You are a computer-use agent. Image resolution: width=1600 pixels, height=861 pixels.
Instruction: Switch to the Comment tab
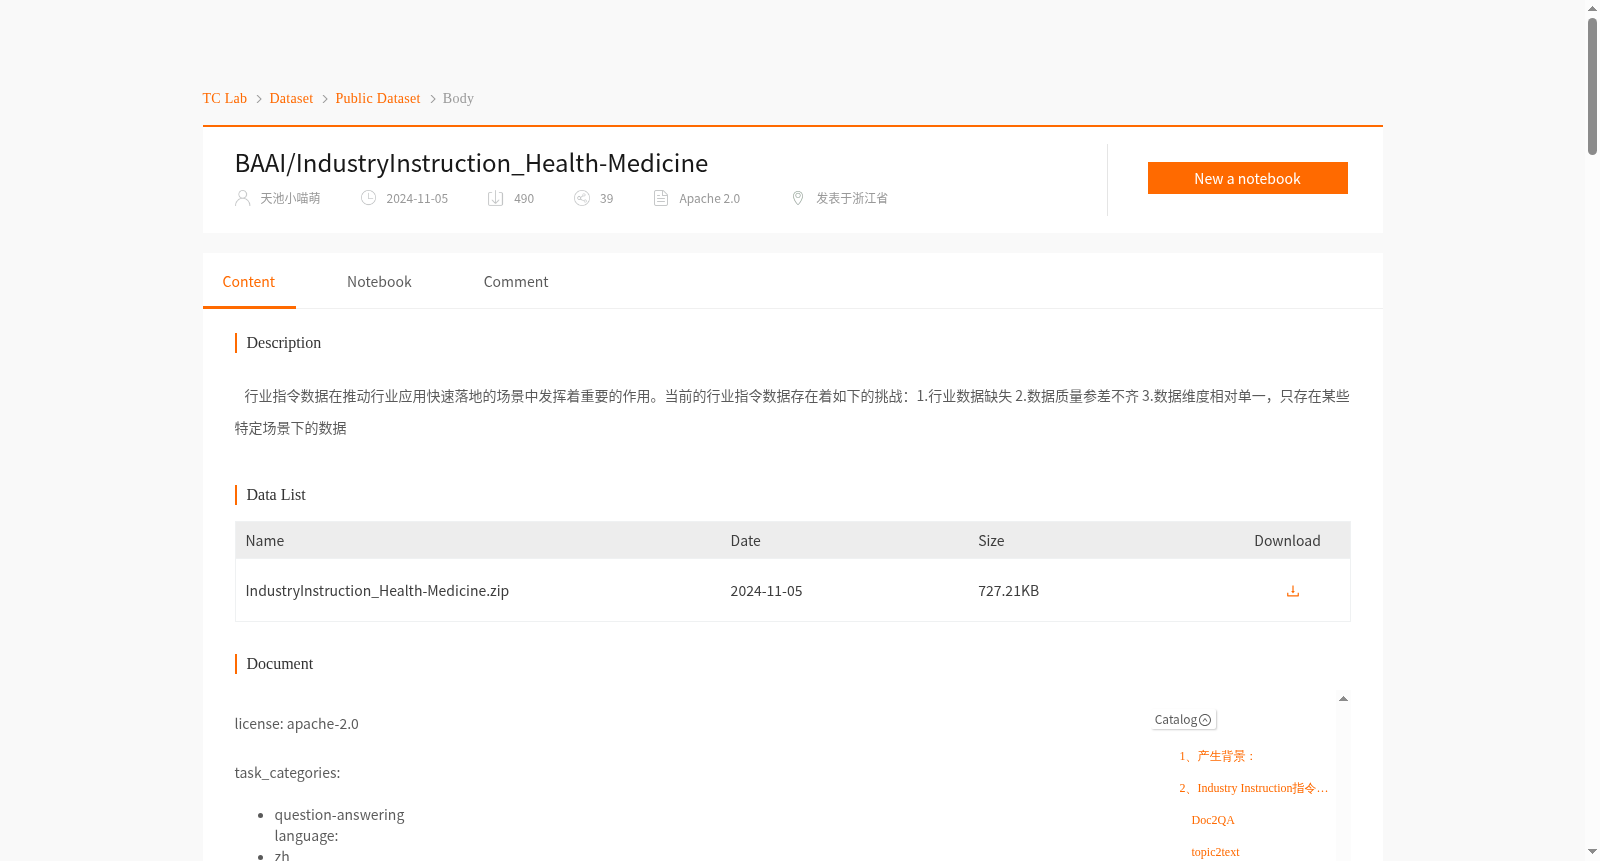[516, 282]
